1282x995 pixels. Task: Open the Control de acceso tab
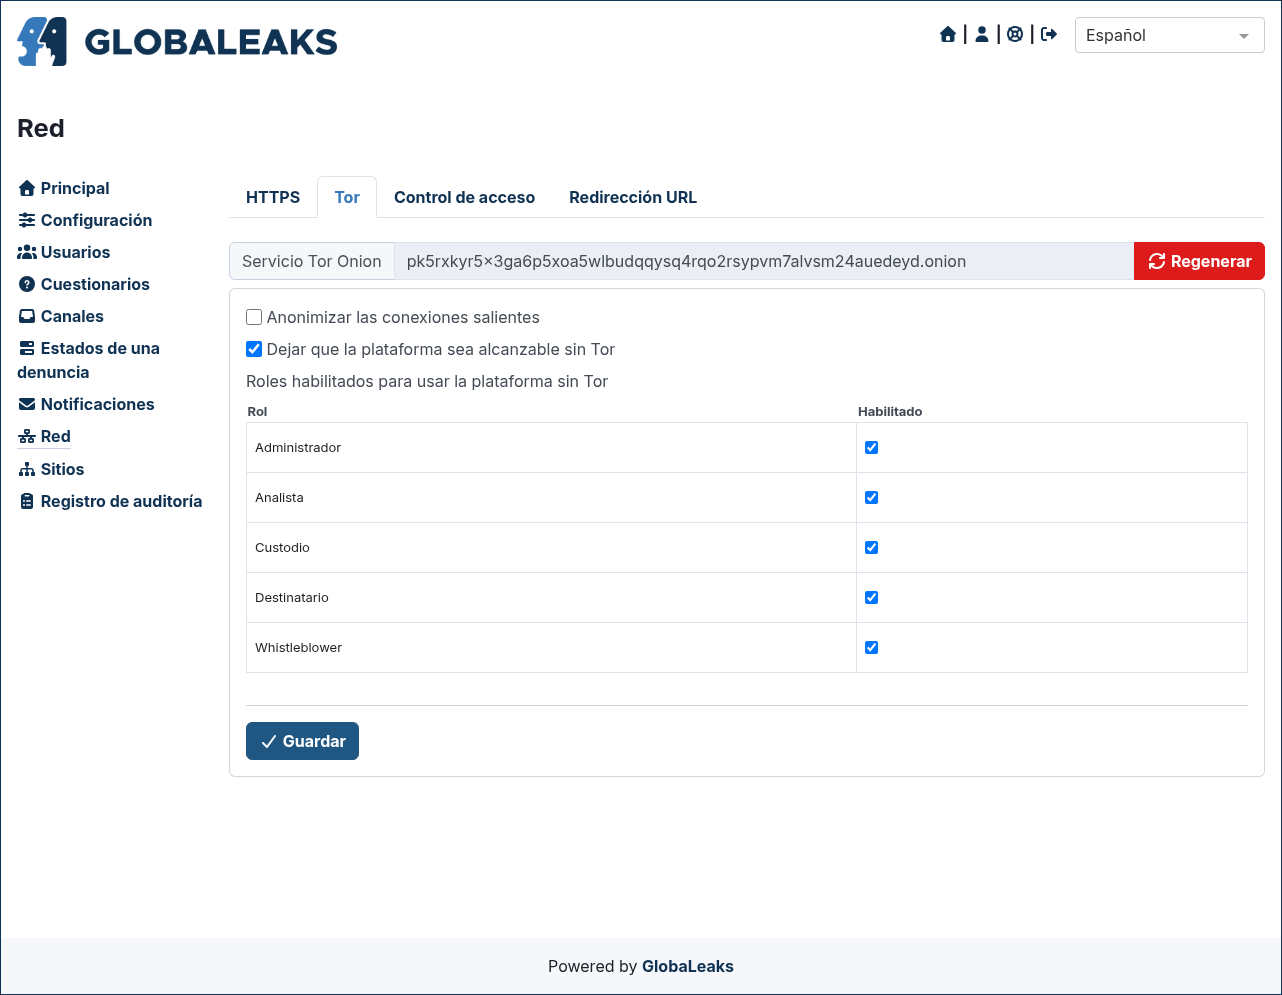[x=464, y=197]
